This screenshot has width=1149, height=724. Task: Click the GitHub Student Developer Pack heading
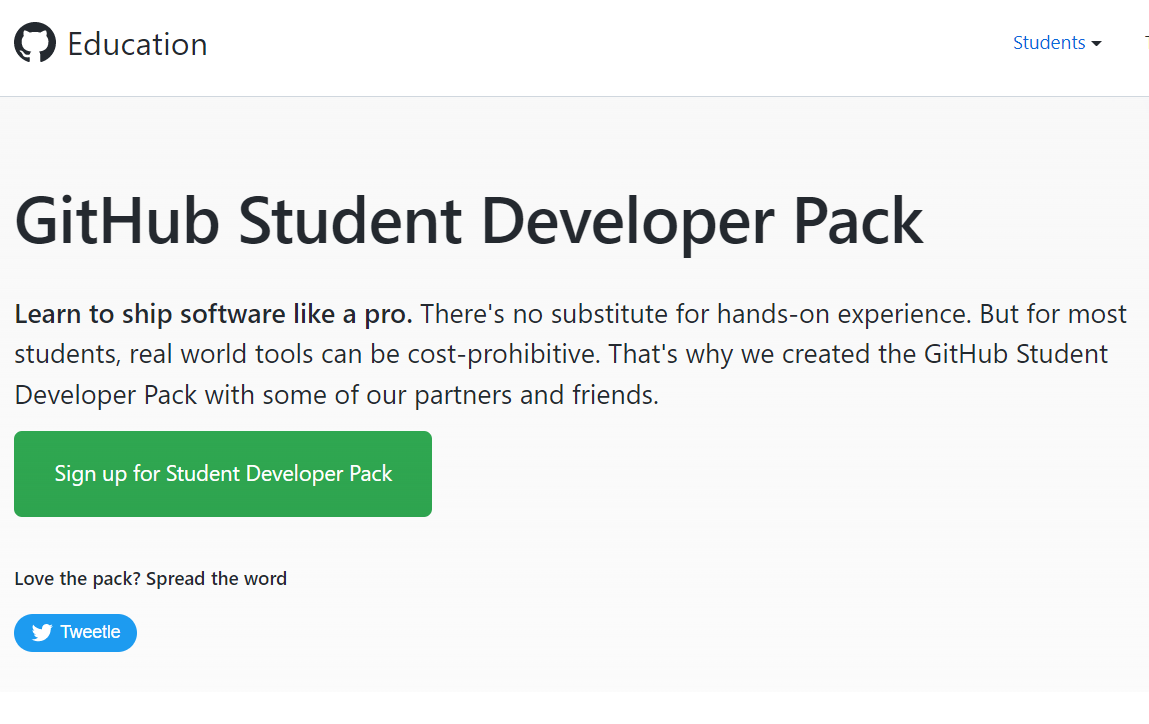coord(468,221)
